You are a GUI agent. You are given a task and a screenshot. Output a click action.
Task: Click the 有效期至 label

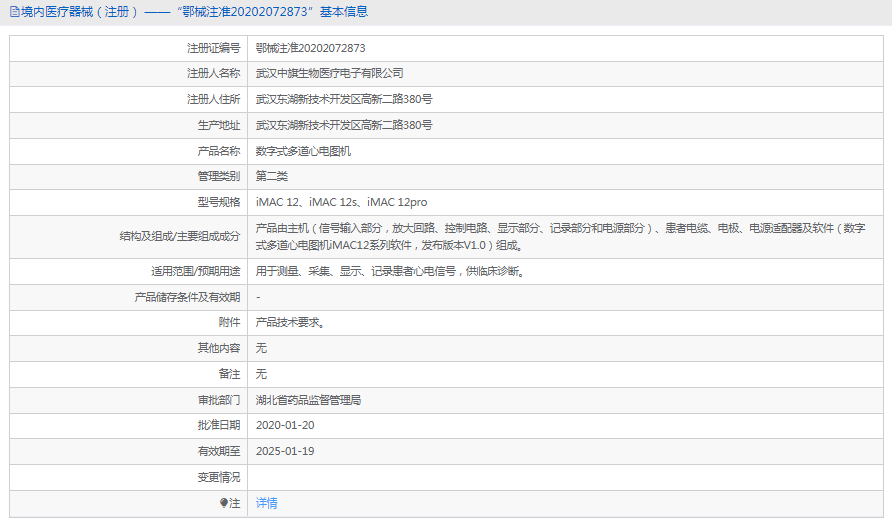coord(219,452)
